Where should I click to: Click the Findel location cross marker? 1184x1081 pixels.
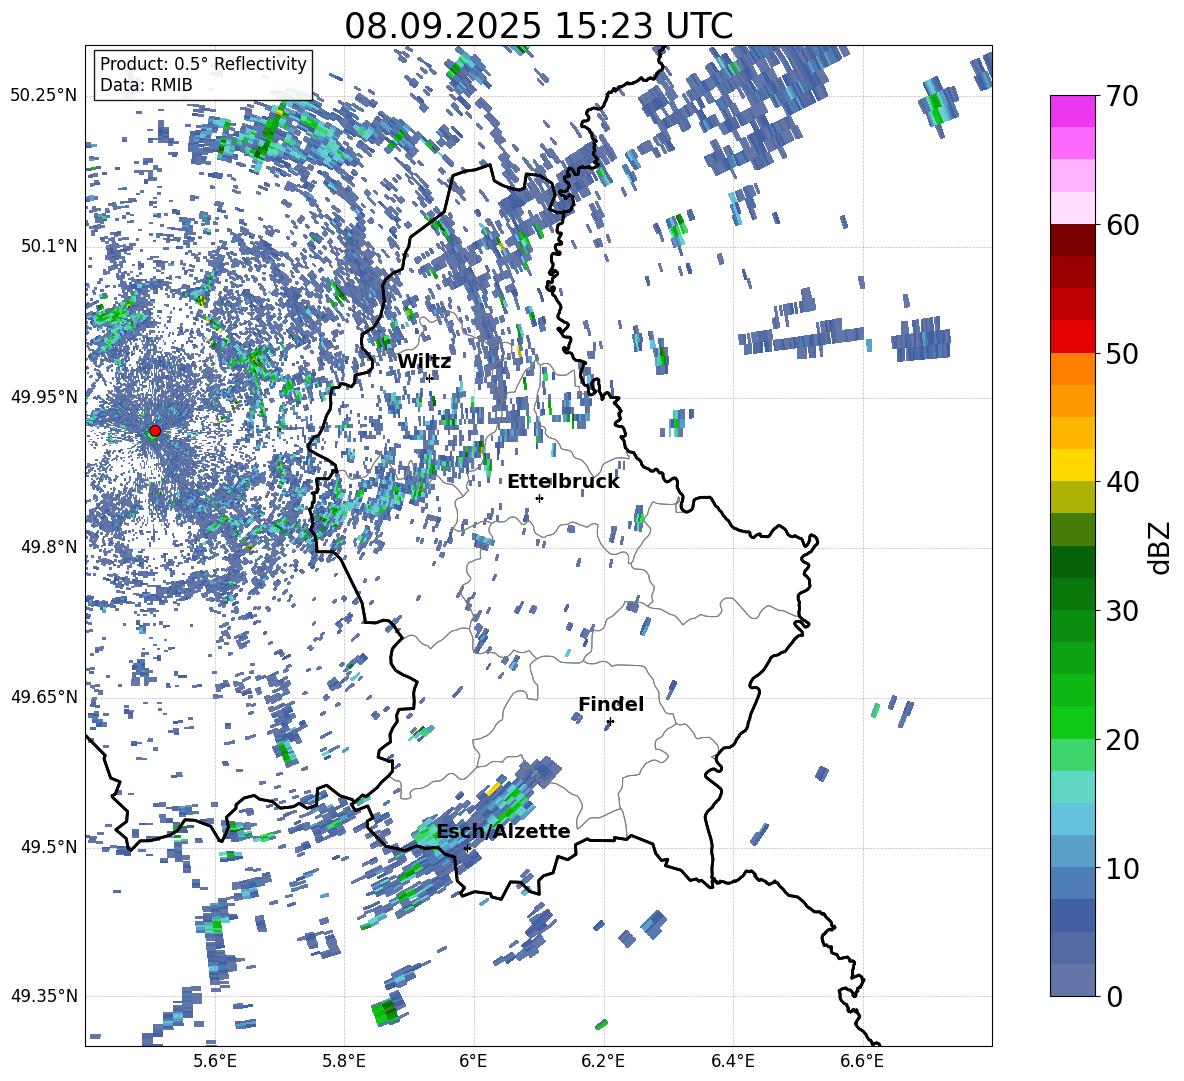tap(610, 722)
